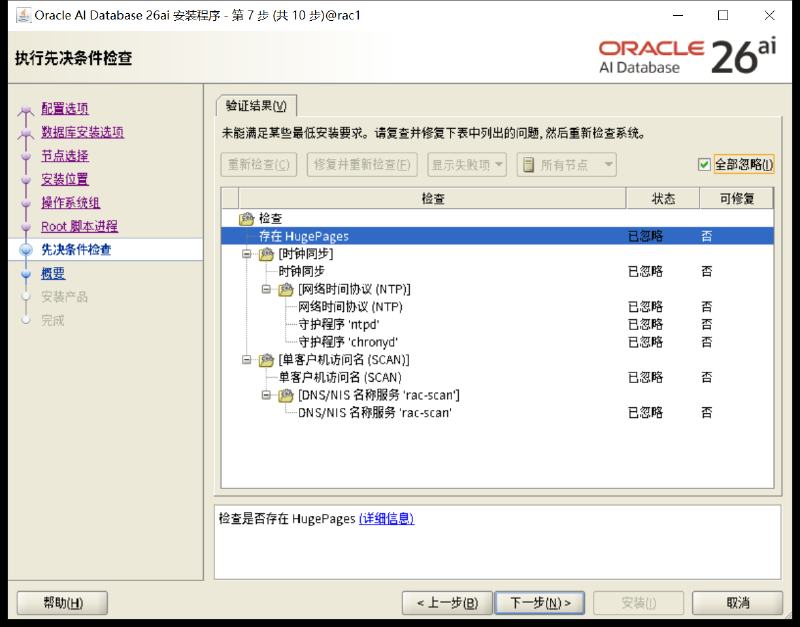Screen dimensions: 800x627
Task: Go to 安装位置 step
Action: pyautogui.click(x=65, y=179)
